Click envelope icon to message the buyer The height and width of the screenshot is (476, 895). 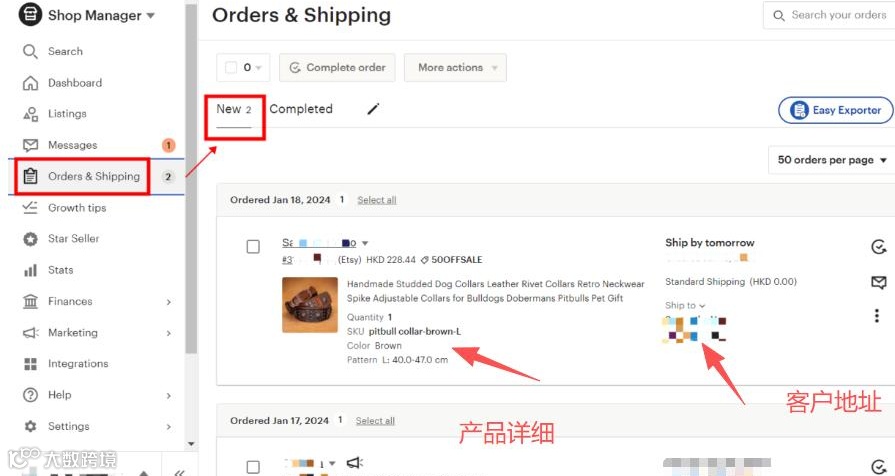point(878,282)
